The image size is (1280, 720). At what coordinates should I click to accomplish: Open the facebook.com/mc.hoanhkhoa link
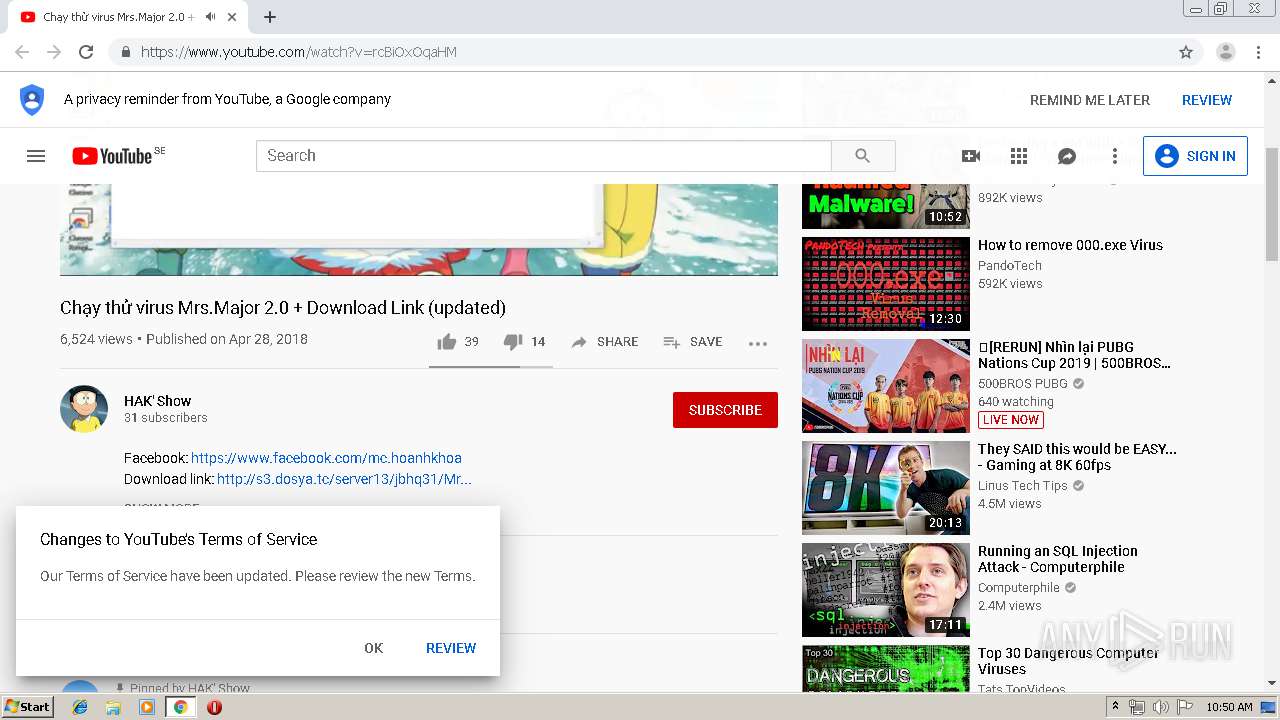326,458
